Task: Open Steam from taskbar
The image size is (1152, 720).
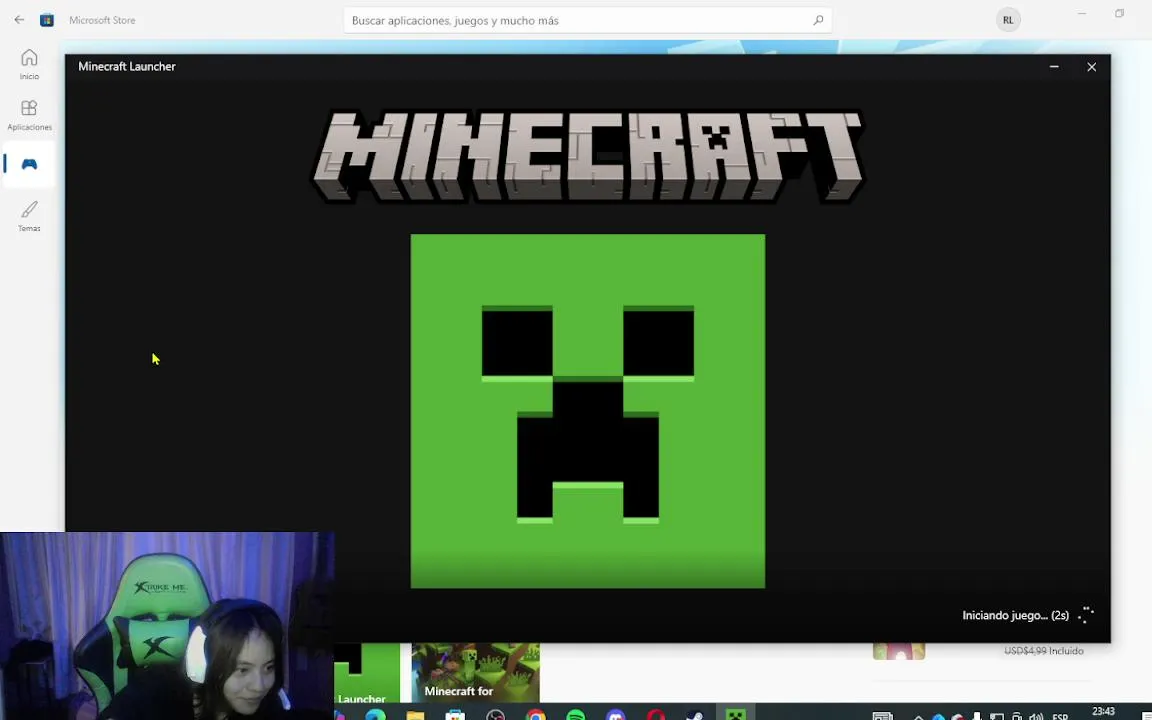Action: pyautogui.click(x=695, y=716)
